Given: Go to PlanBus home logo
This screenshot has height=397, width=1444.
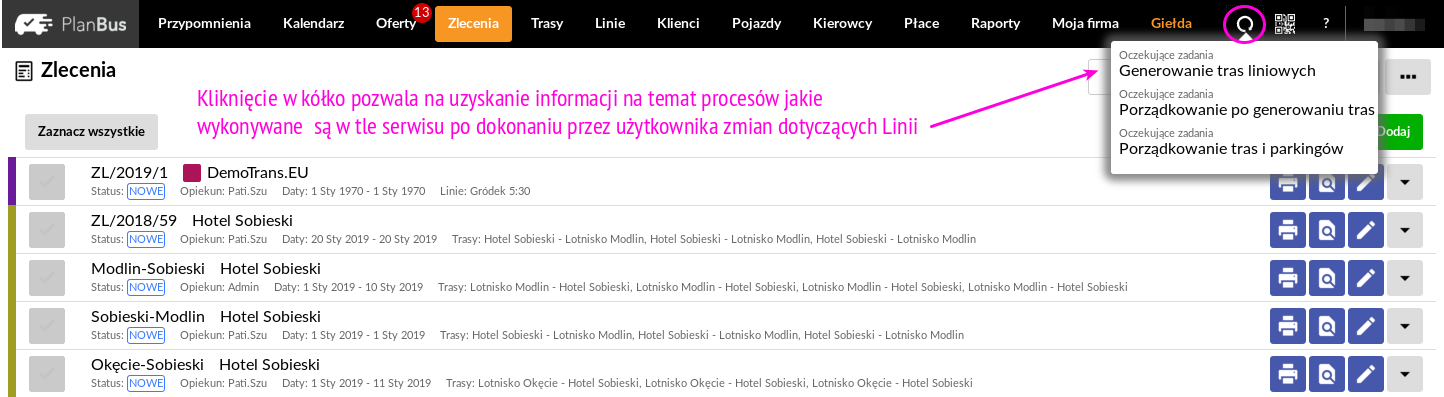Looking at the screenshot, I should 71,23.
